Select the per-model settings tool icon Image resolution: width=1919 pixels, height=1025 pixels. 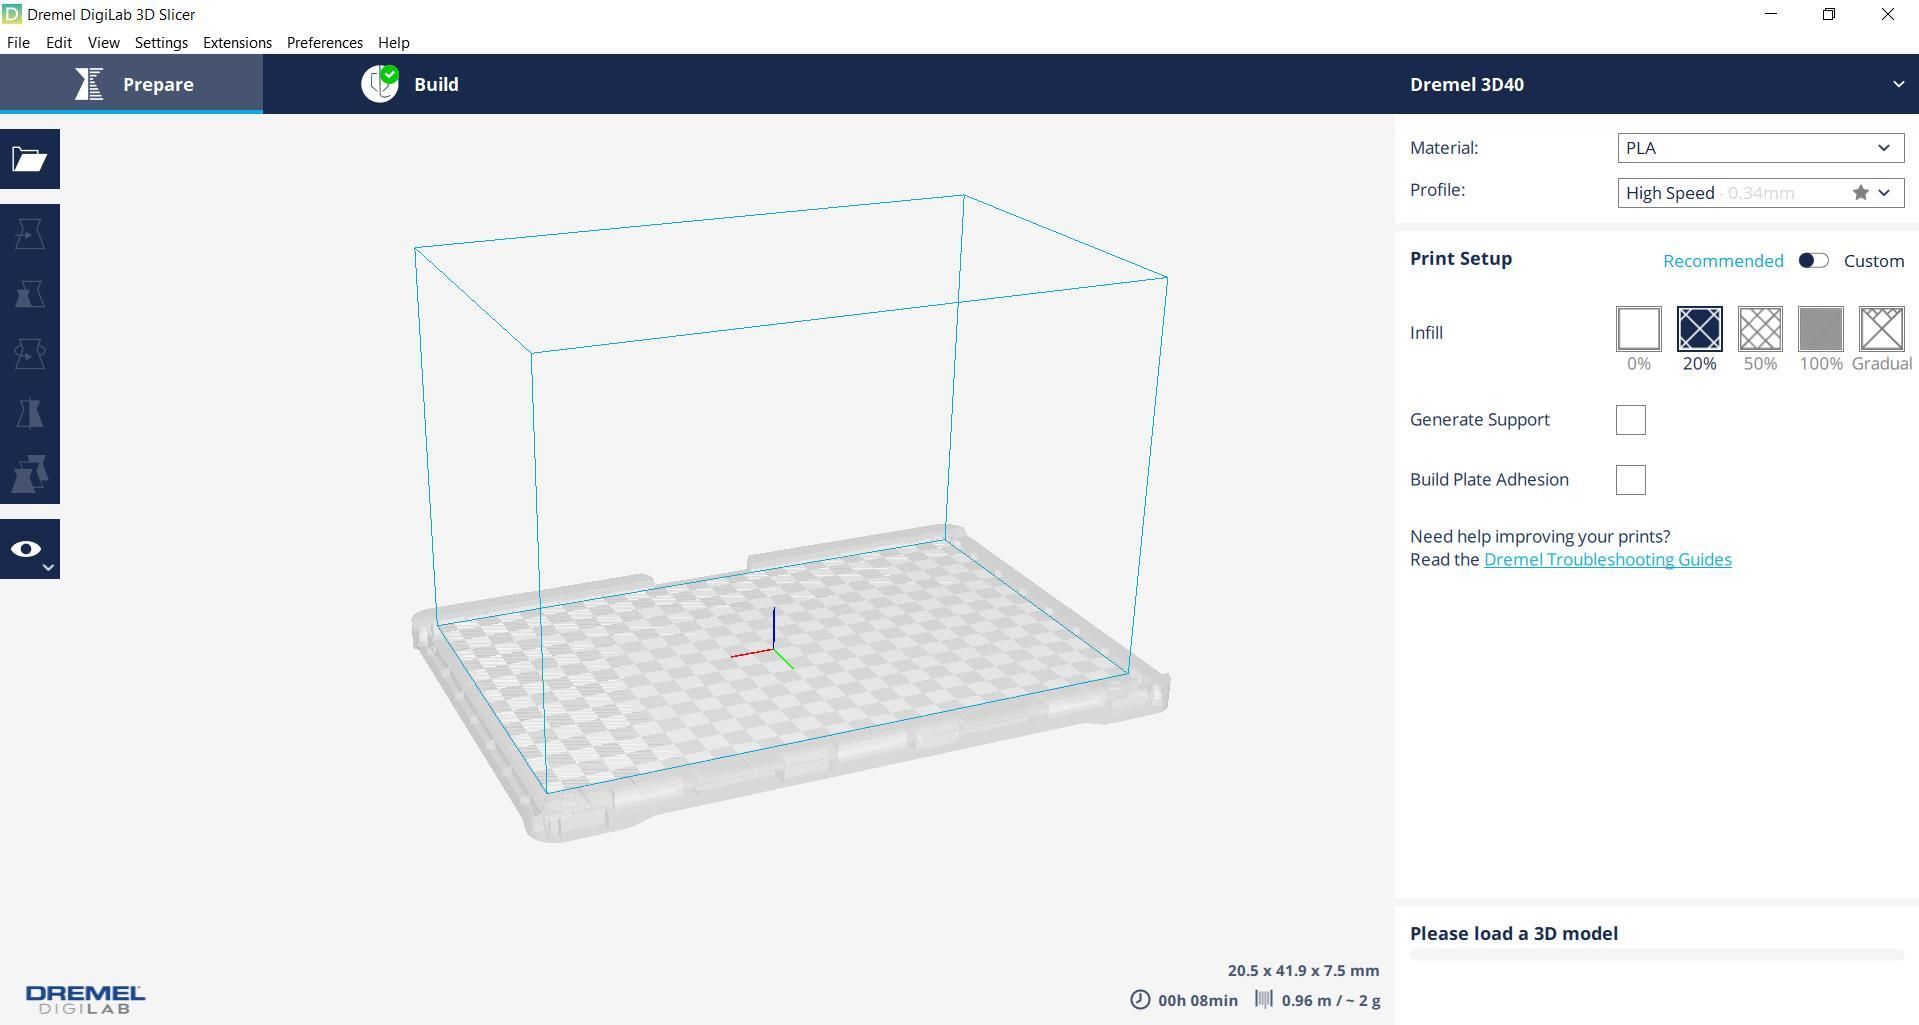[x=30, y=474]
